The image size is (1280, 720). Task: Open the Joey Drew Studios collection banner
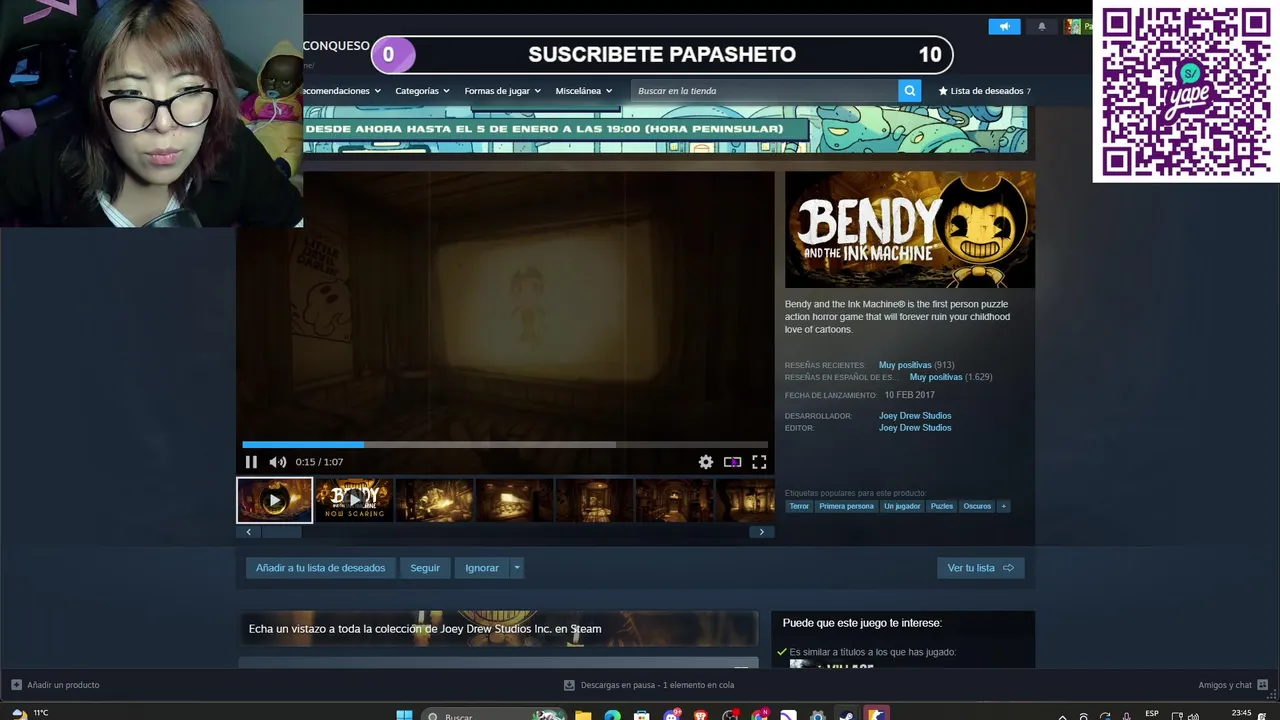tap(498, 629)
